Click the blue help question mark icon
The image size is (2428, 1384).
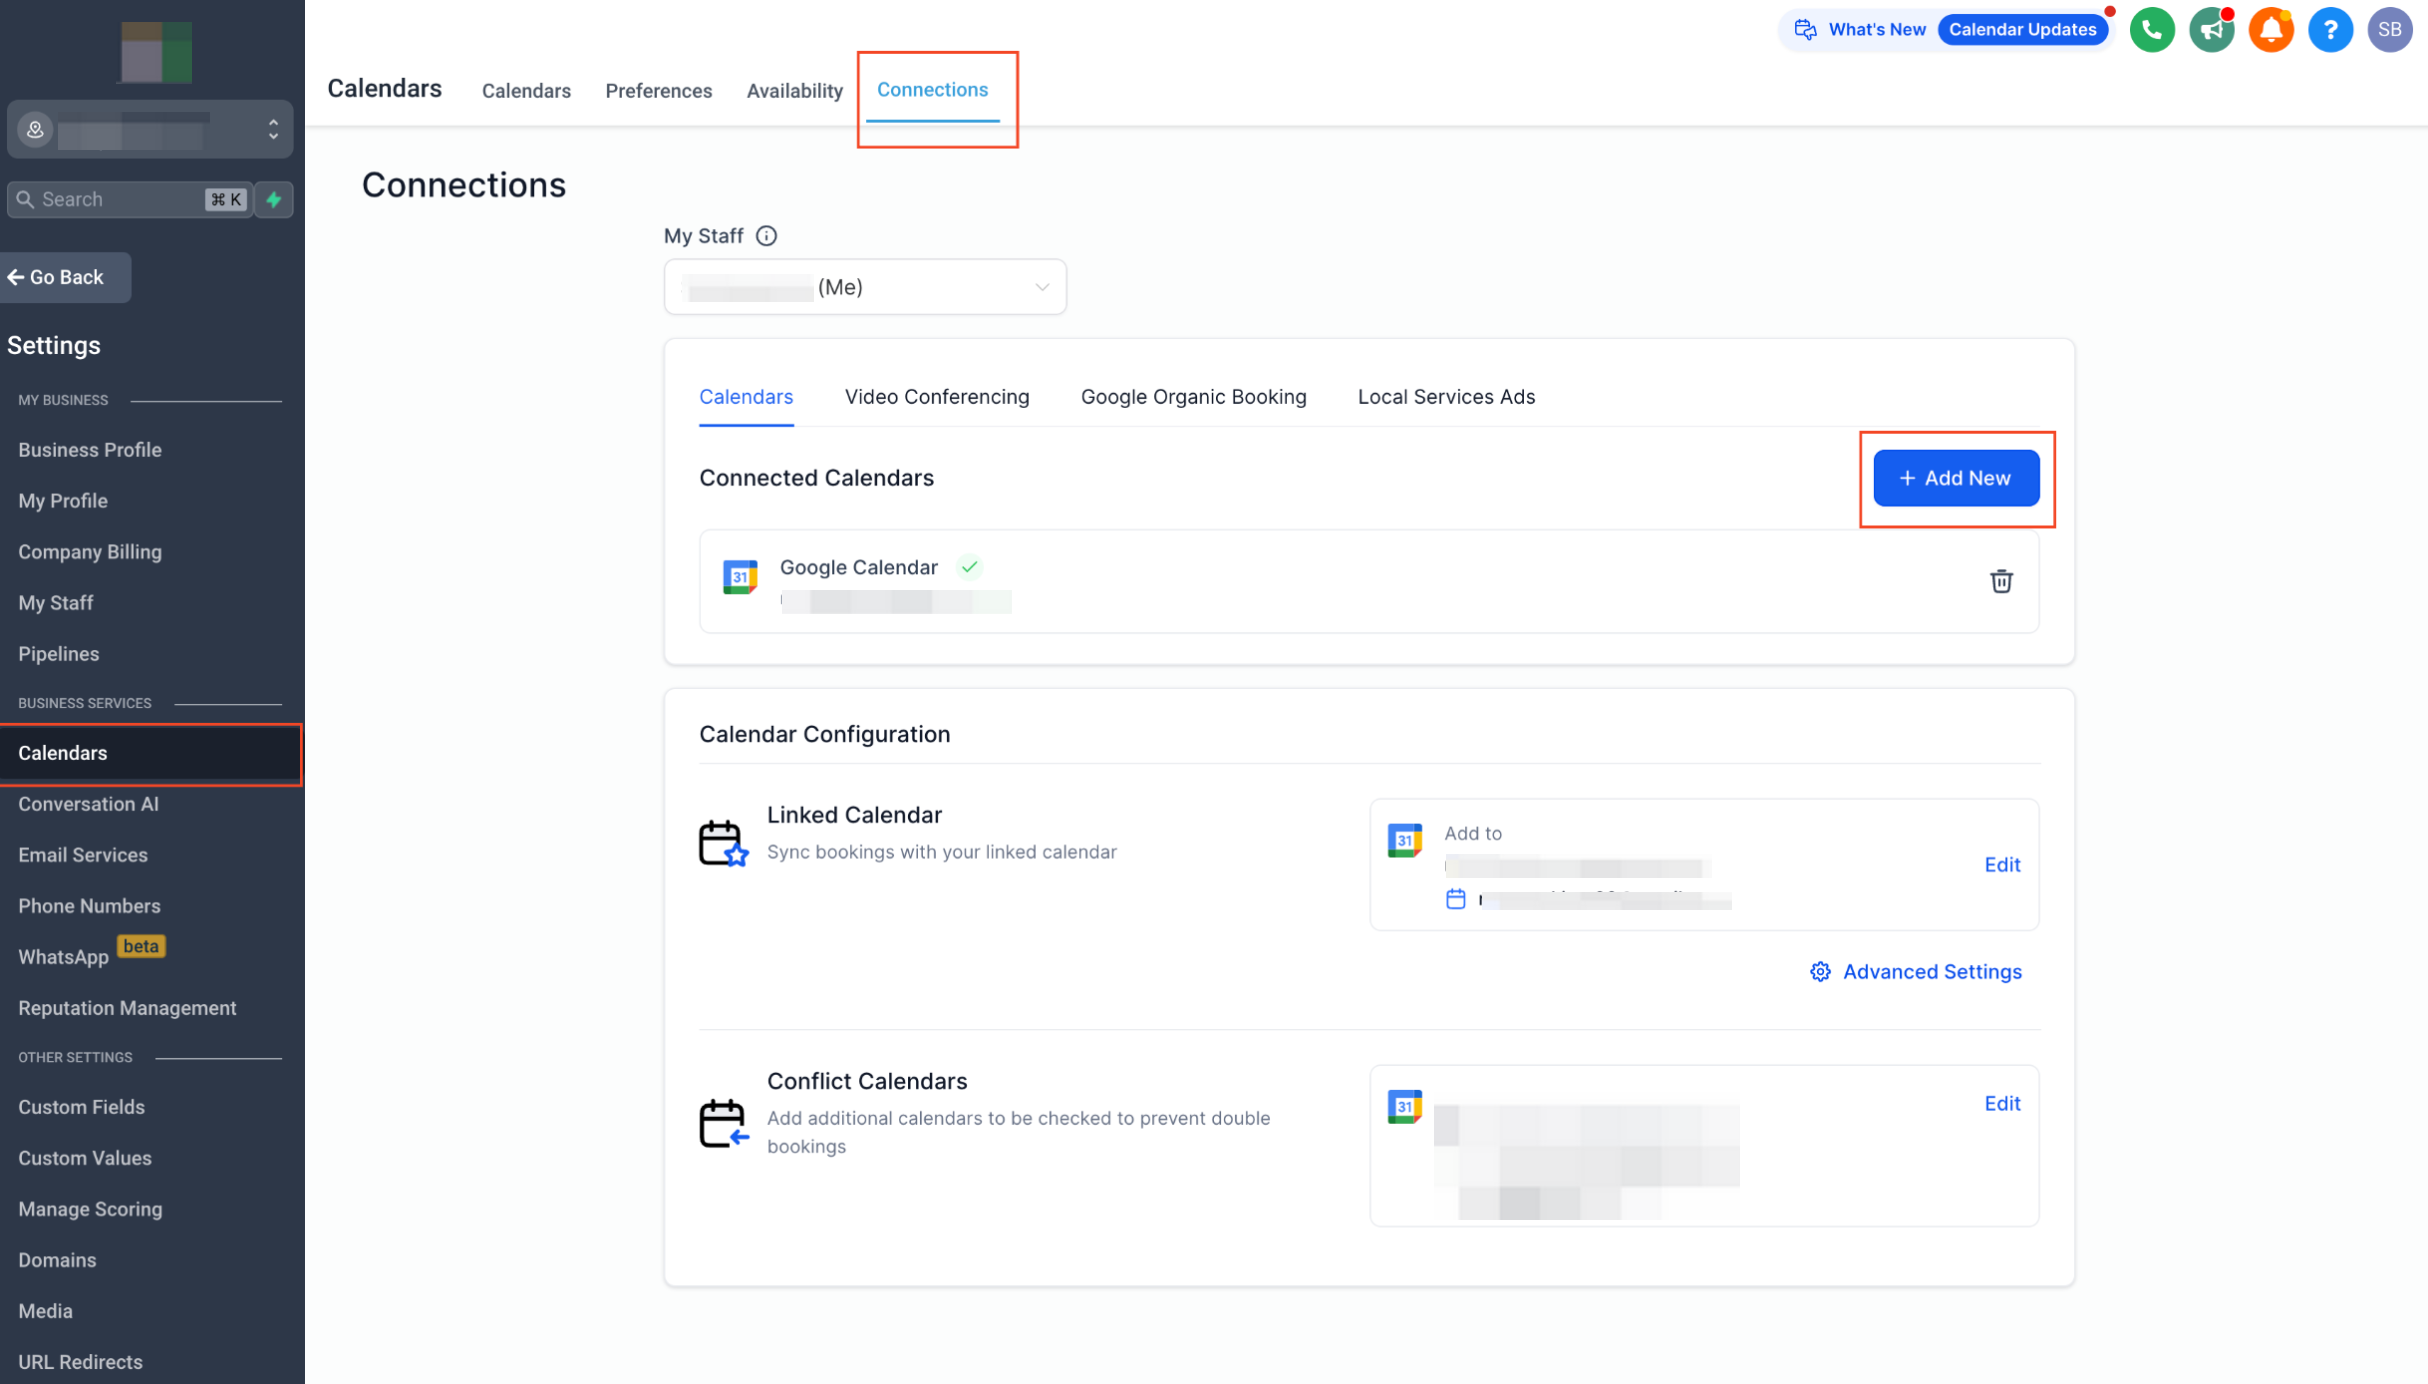pos(2330,30)
